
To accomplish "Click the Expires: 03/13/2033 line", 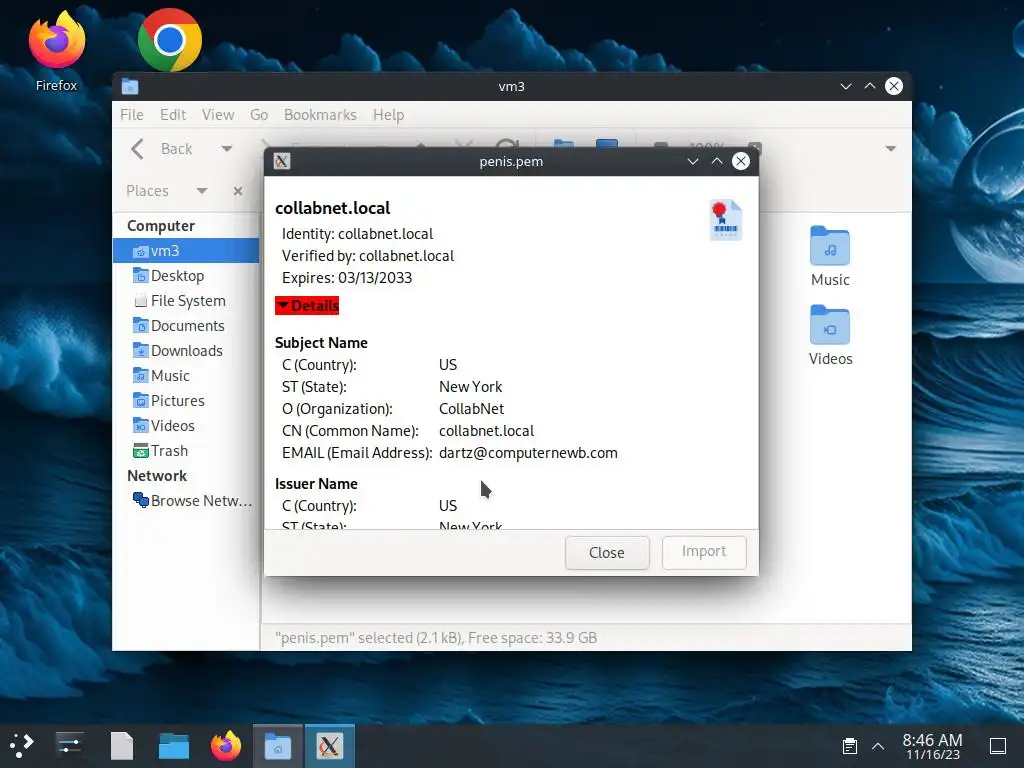I will point(347,278).
